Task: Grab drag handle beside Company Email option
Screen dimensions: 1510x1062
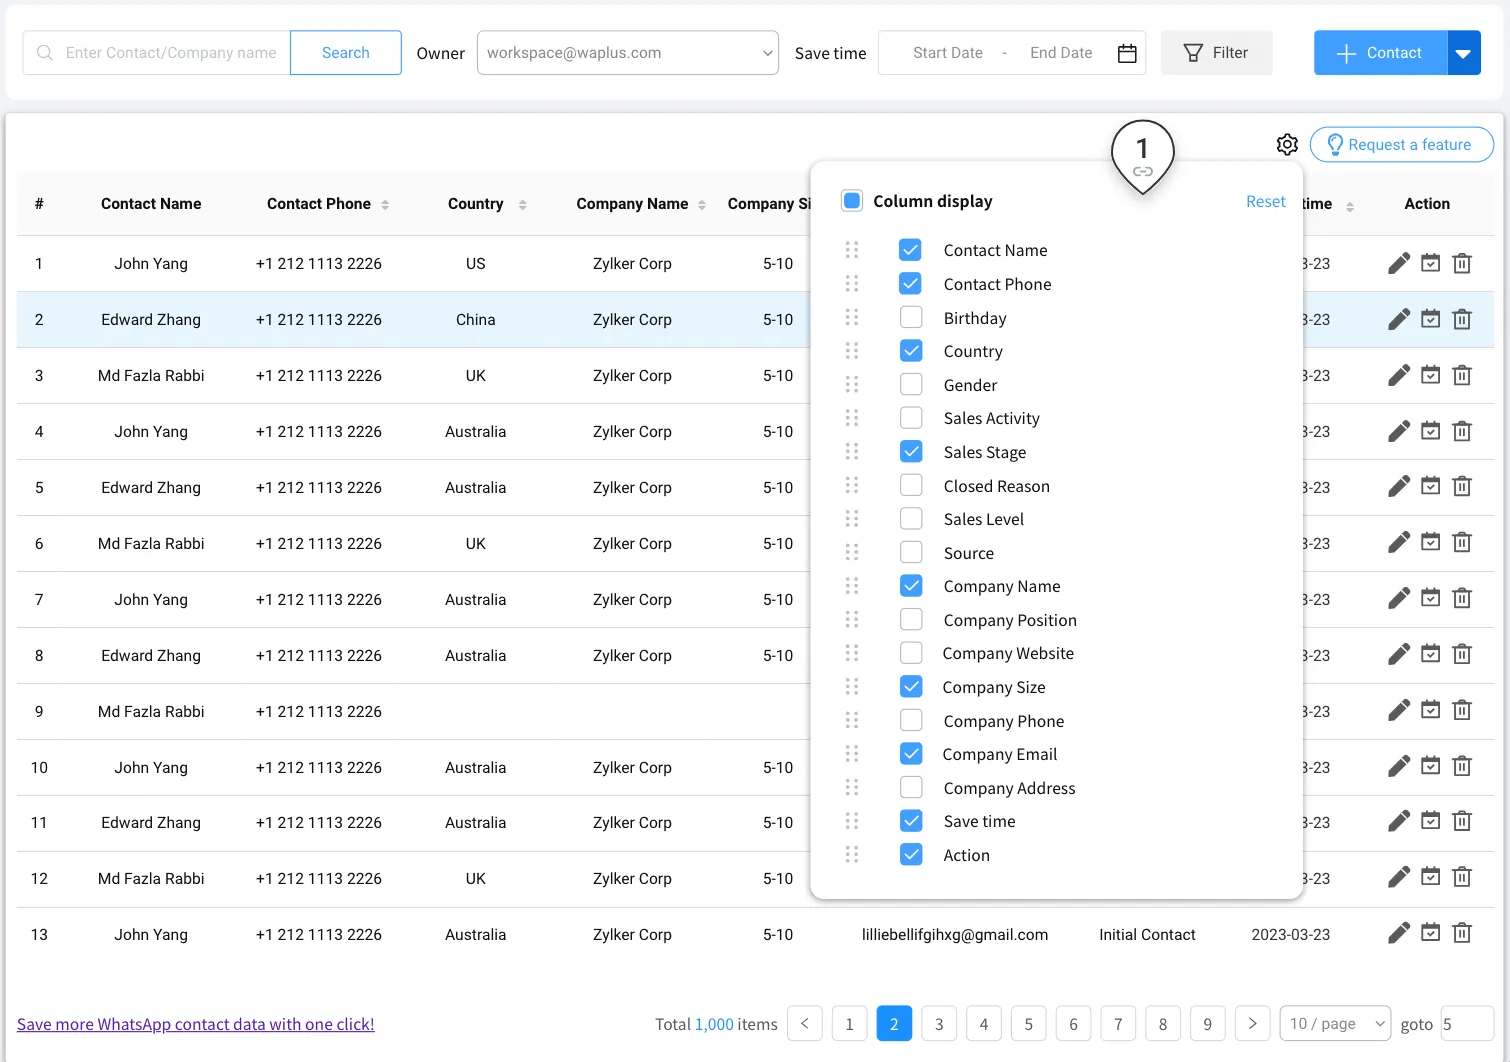Action: (x=852, y=754)
